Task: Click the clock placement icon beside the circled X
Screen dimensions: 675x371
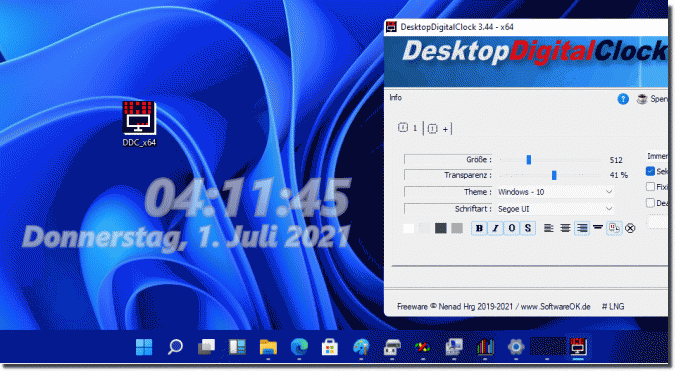Action: pyautogui.click(x=614, y=228)
